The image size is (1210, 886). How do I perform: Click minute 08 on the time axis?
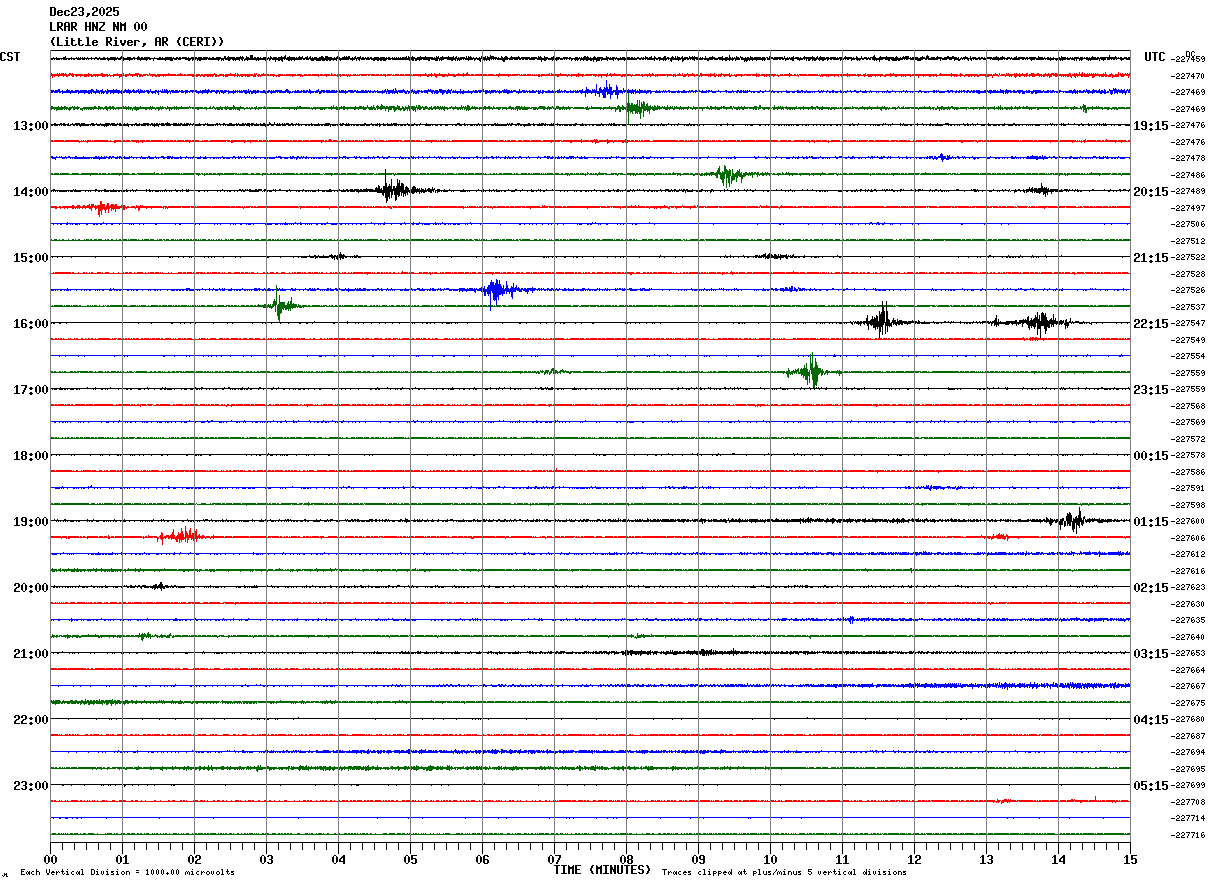[x=626, y=859]
